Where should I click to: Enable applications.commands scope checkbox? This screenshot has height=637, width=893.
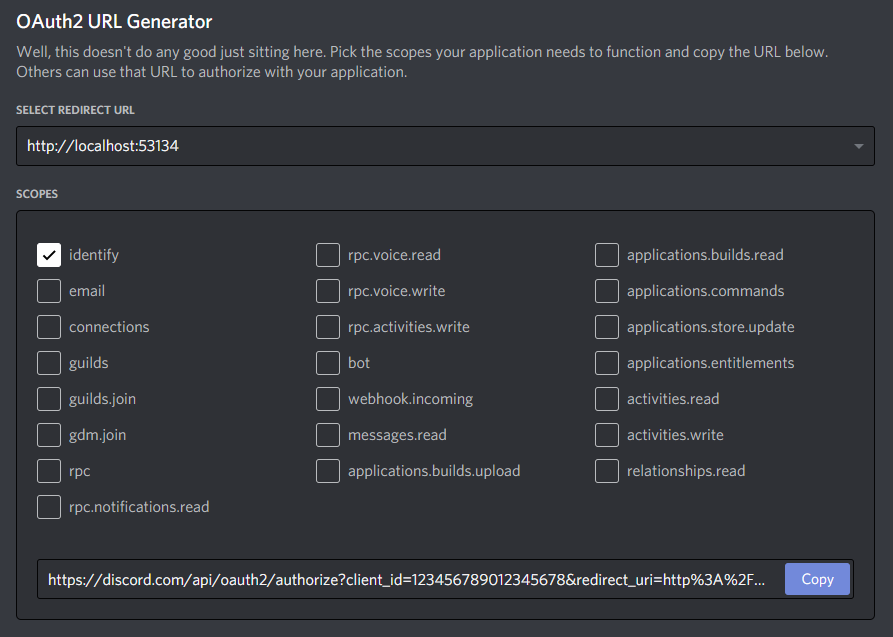(607, 291)
